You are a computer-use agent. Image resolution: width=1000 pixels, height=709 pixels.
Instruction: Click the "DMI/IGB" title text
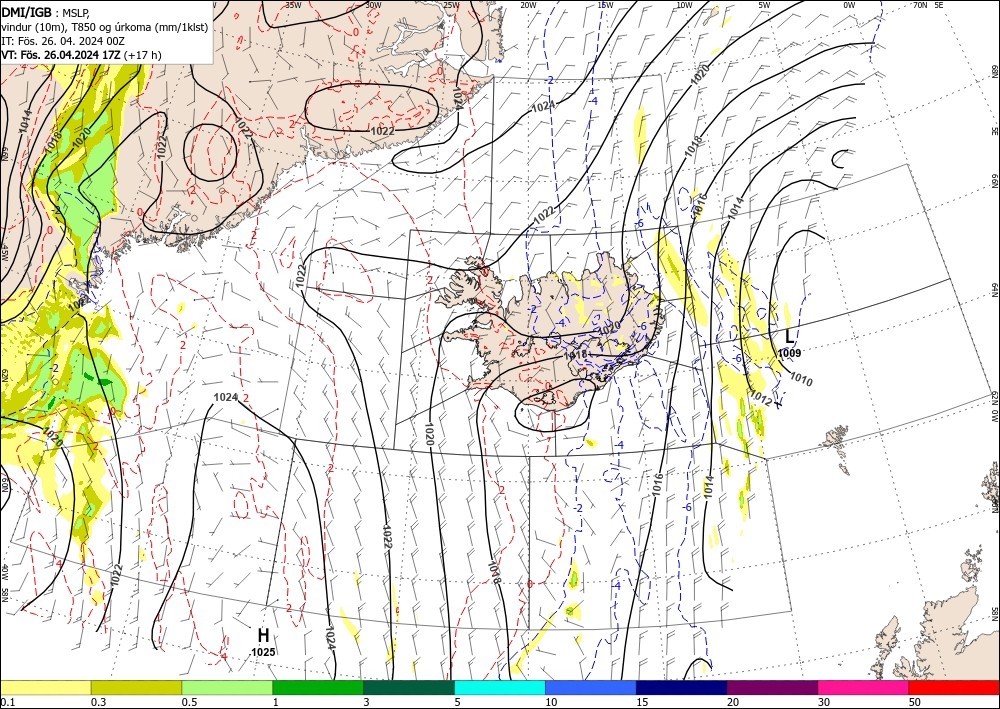26,11
